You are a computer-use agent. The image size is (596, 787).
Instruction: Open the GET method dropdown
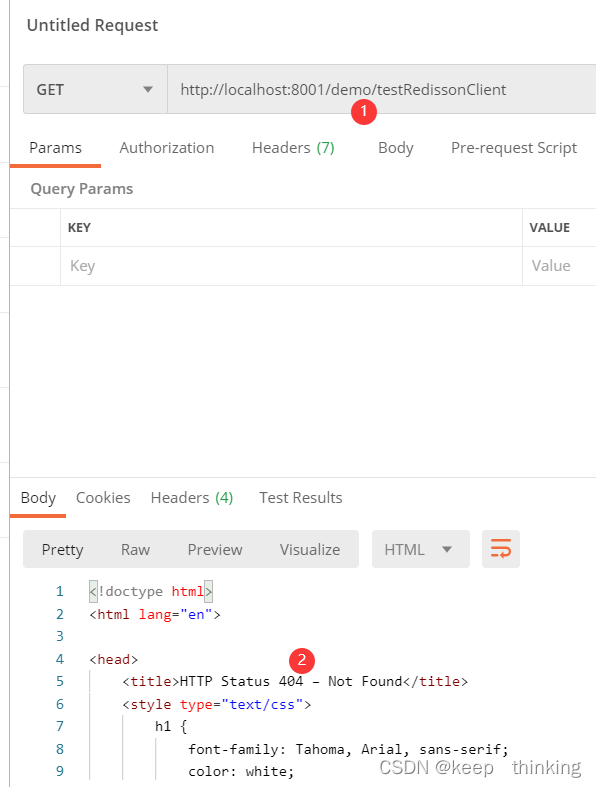95,89
